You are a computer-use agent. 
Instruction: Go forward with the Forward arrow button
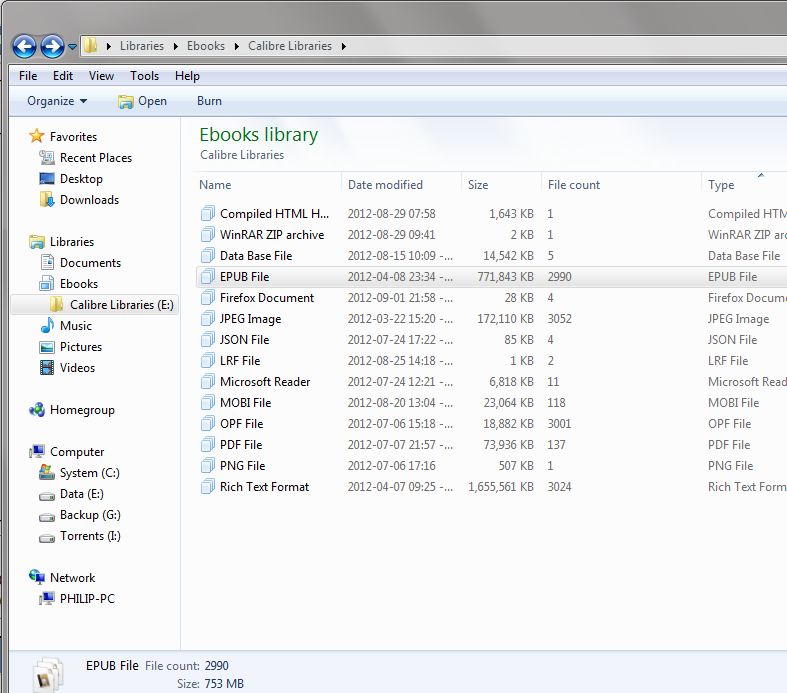pos(52,47)
